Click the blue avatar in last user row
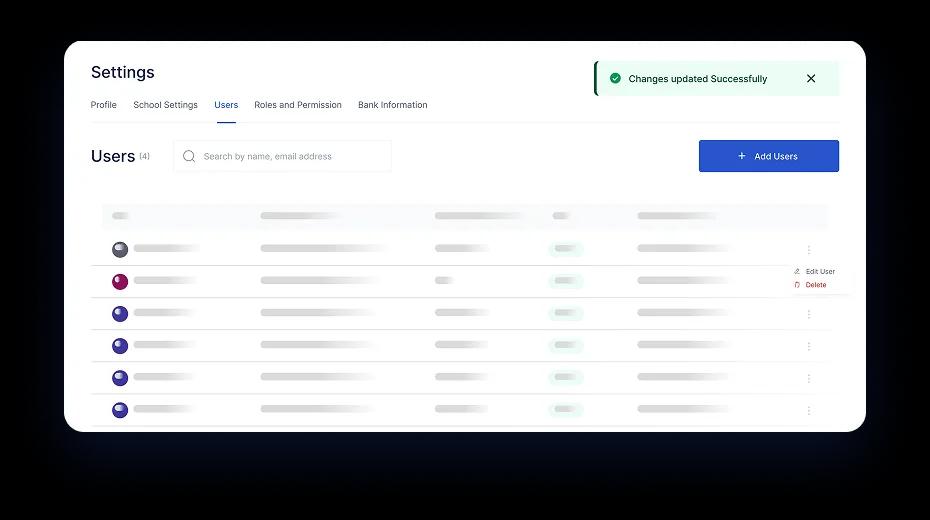Viewport: 930px width, 520px height. tap(120, 410)
